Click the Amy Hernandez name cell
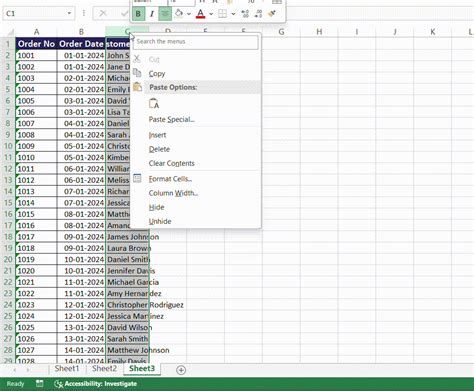474x391 pixels. point(127,293)
